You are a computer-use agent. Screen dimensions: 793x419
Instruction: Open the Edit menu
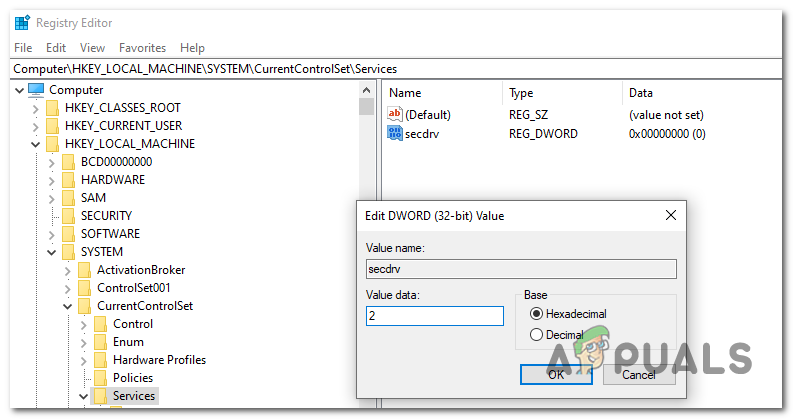pyautogui.click(x=56, y=48)
